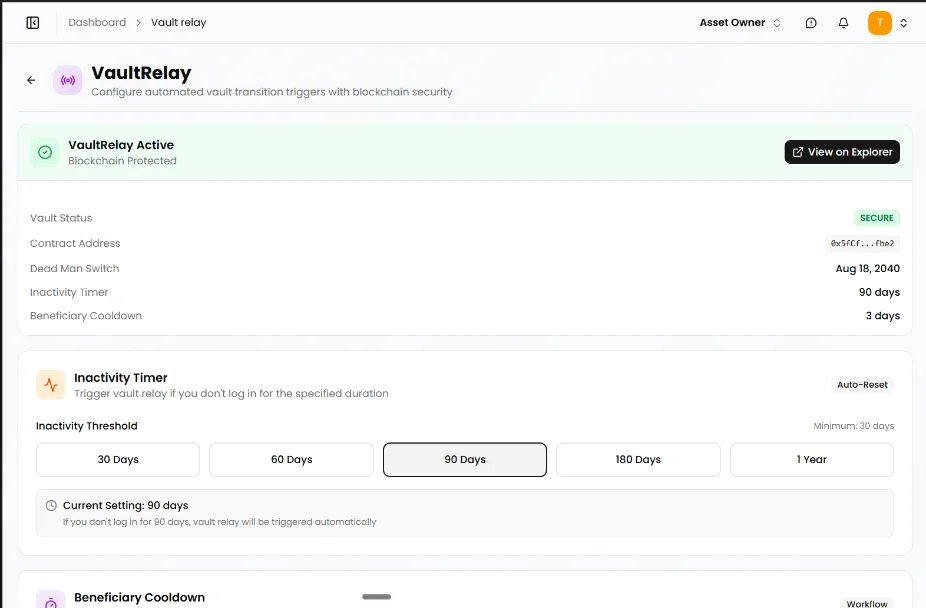Screen dimensions: 926x608
Task: Click the contract address 0x5fCf...fbe2
Action: [x=862, y=243]
